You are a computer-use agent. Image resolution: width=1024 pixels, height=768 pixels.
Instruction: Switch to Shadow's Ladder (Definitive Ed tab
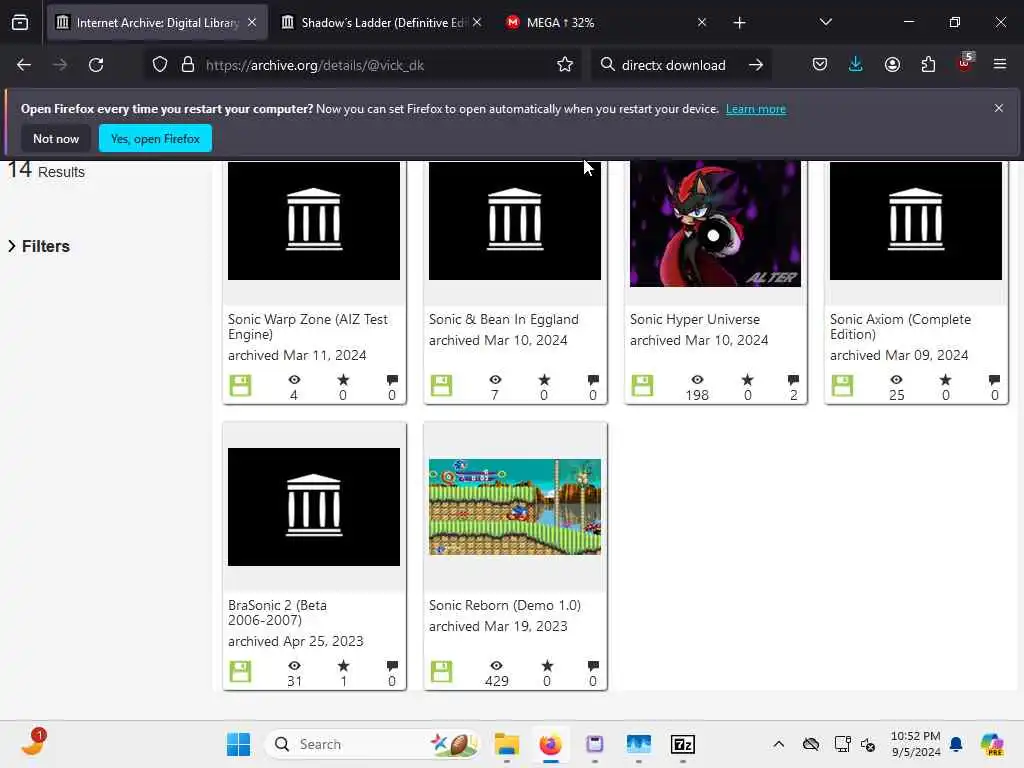coord(382,23)
